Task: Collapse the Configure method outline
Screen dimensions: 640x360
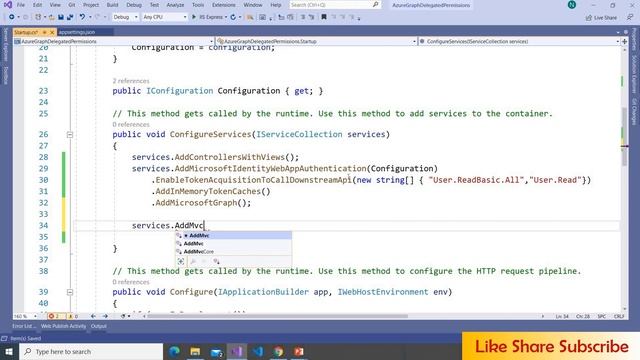Action: click(x=70, y=292)
